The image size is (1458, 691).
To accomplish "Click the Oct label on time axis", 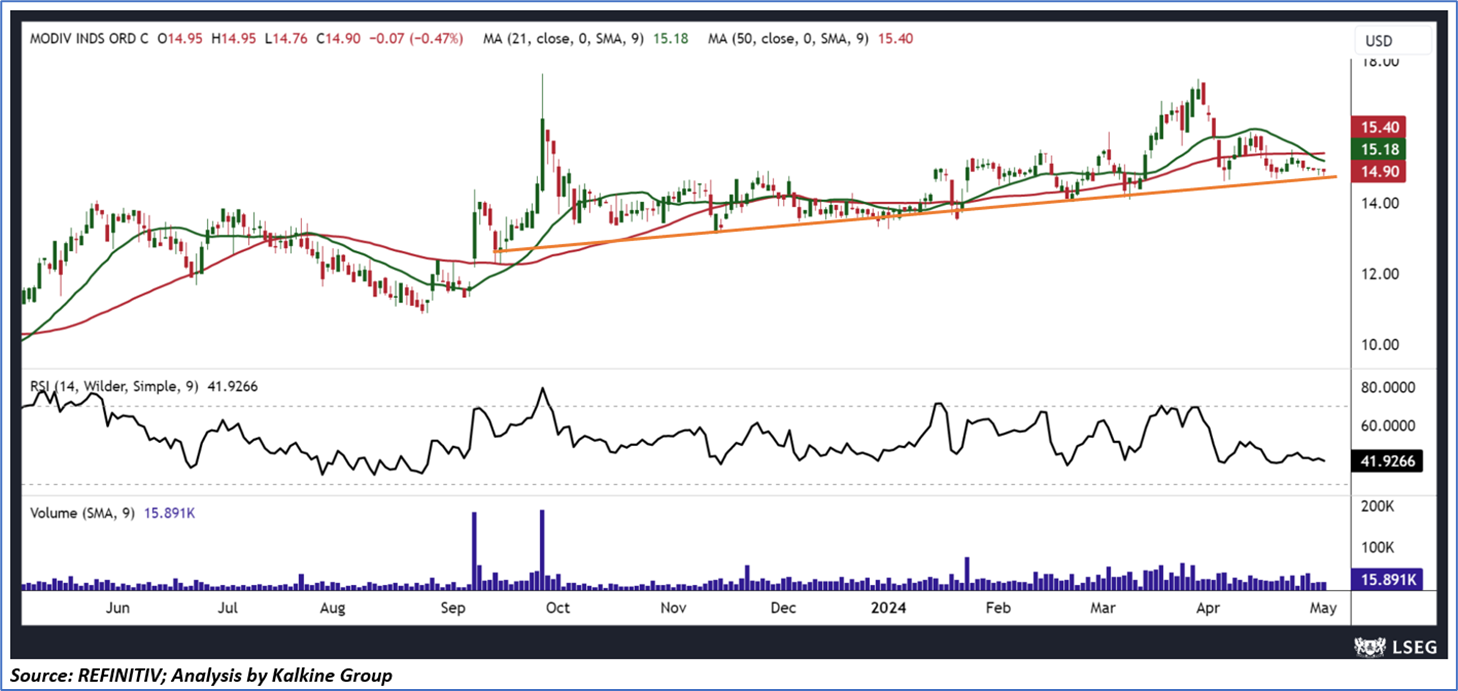I will pyautogui.click(x=558, y=608).
